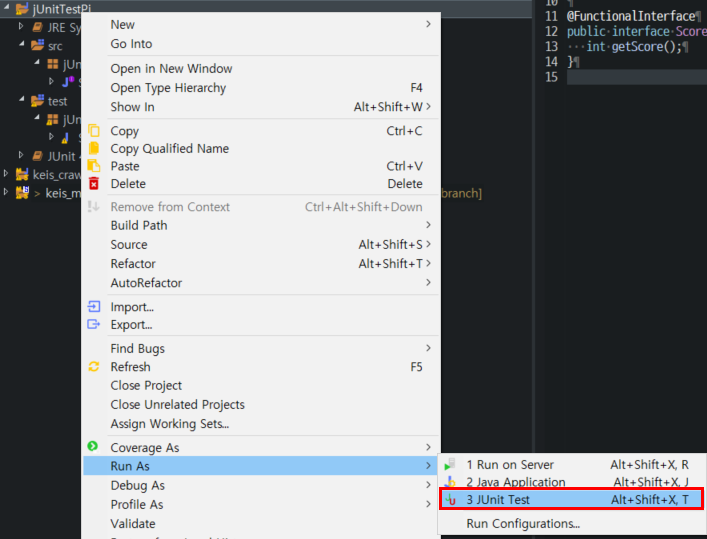
Task: Click the getScore() line in the editor
Action: (x=636, y=47)
